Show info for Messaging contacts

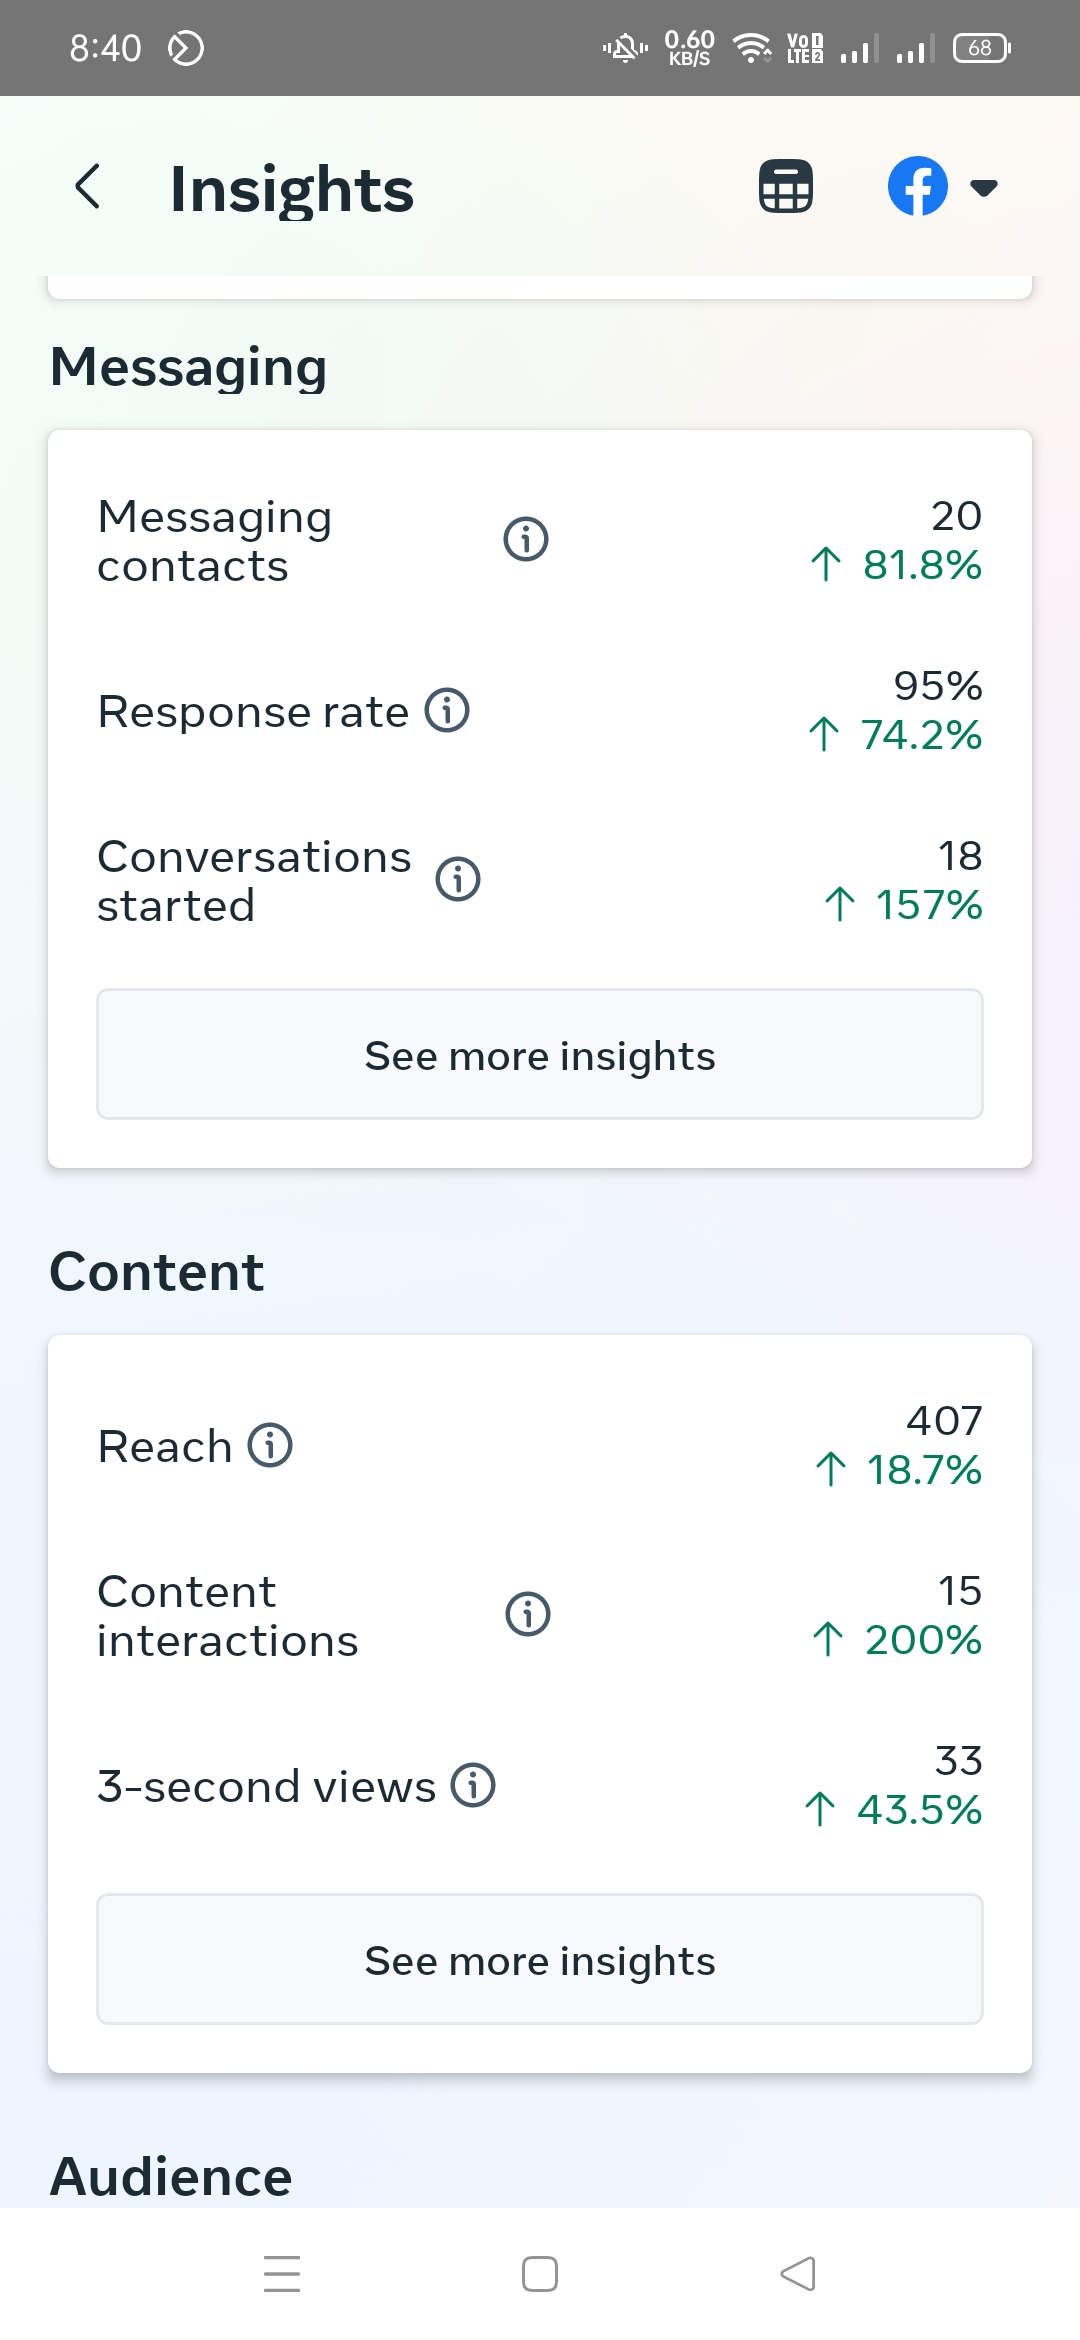526,540
